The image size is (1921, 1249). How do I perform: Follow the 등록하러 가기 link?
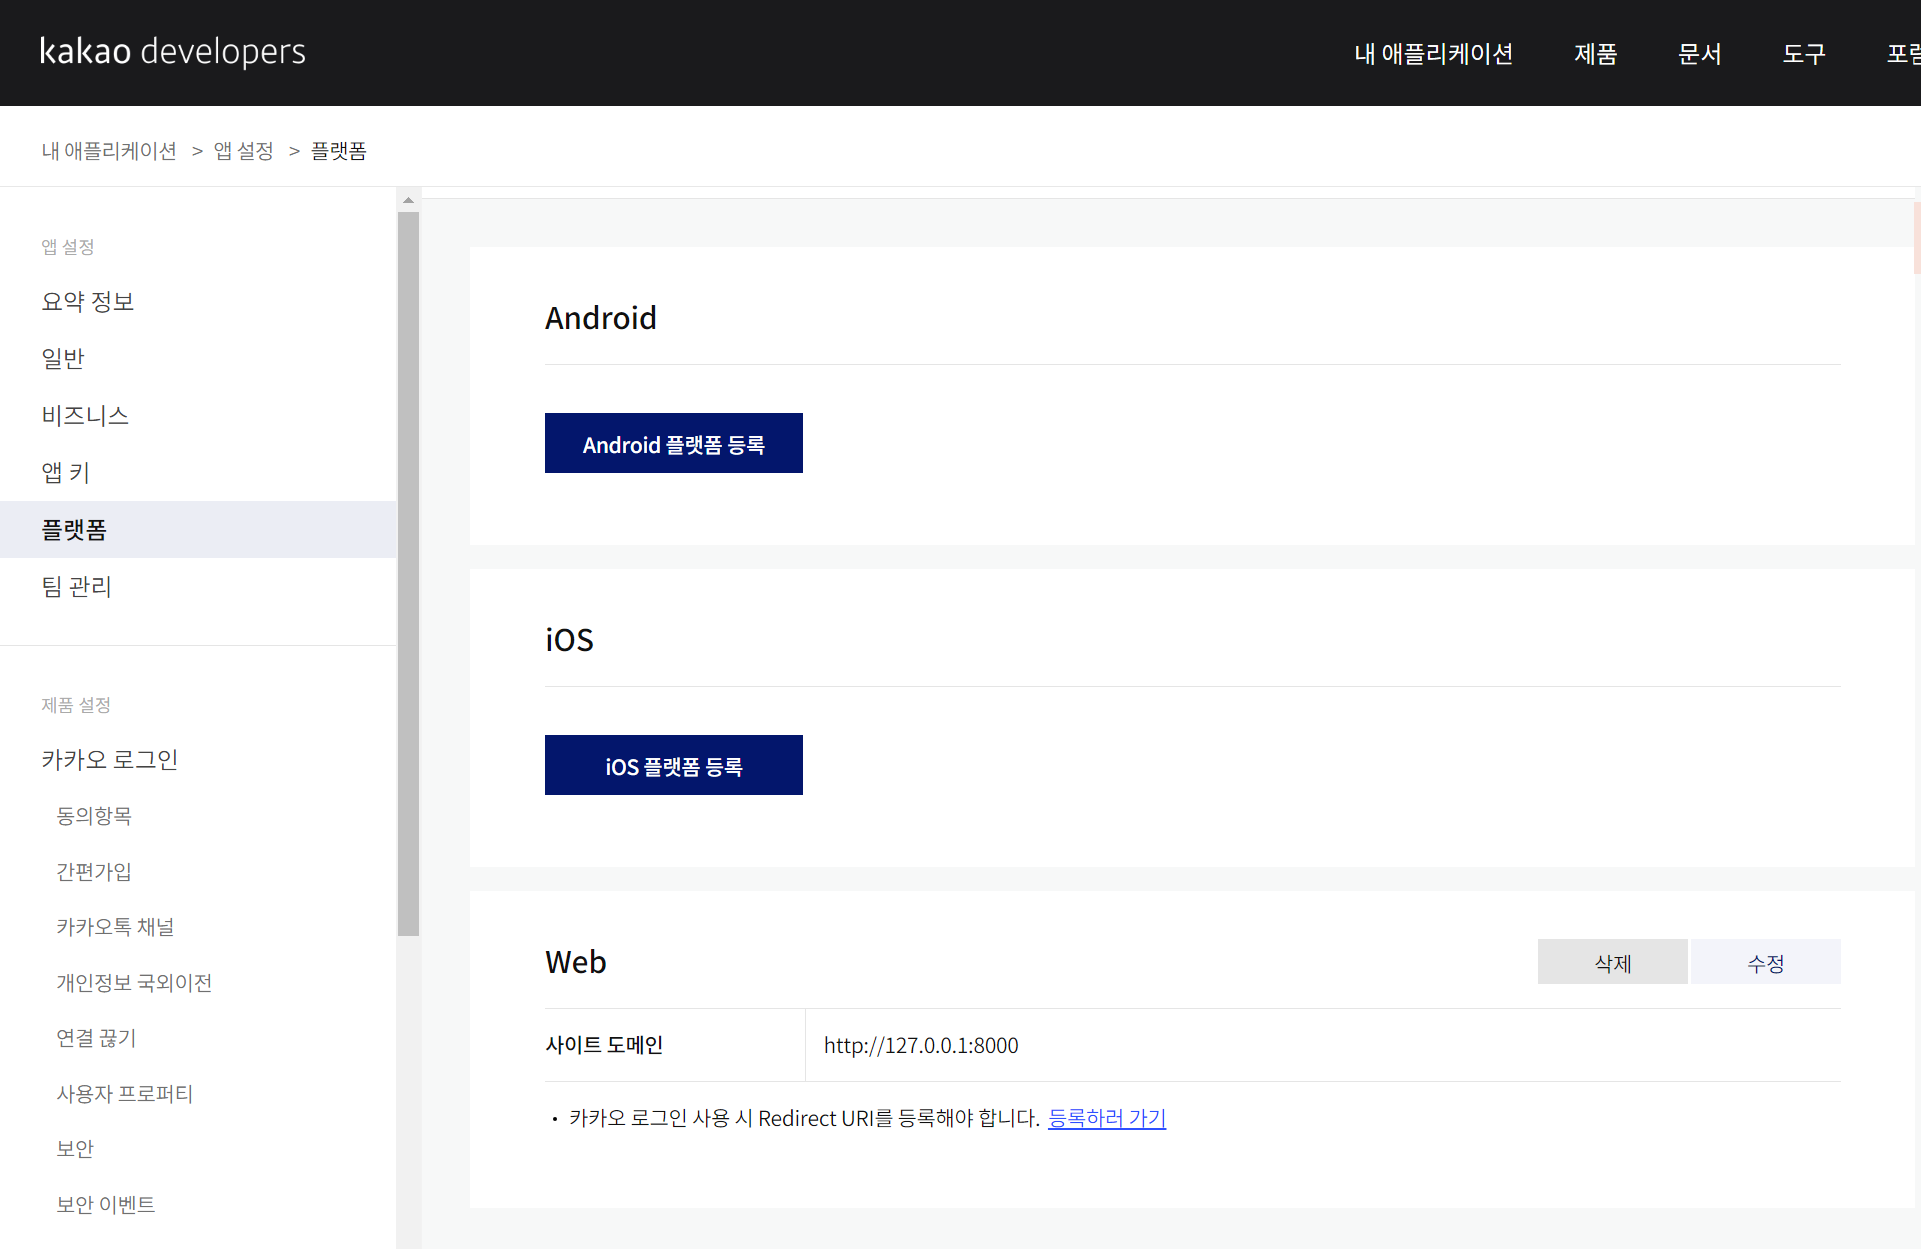1107,1118
